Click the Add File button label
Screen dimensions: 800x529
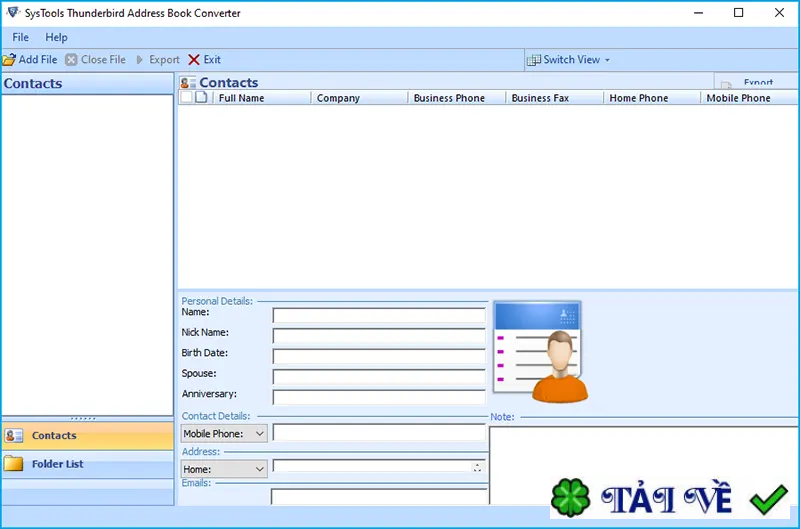tap(38, 60)
